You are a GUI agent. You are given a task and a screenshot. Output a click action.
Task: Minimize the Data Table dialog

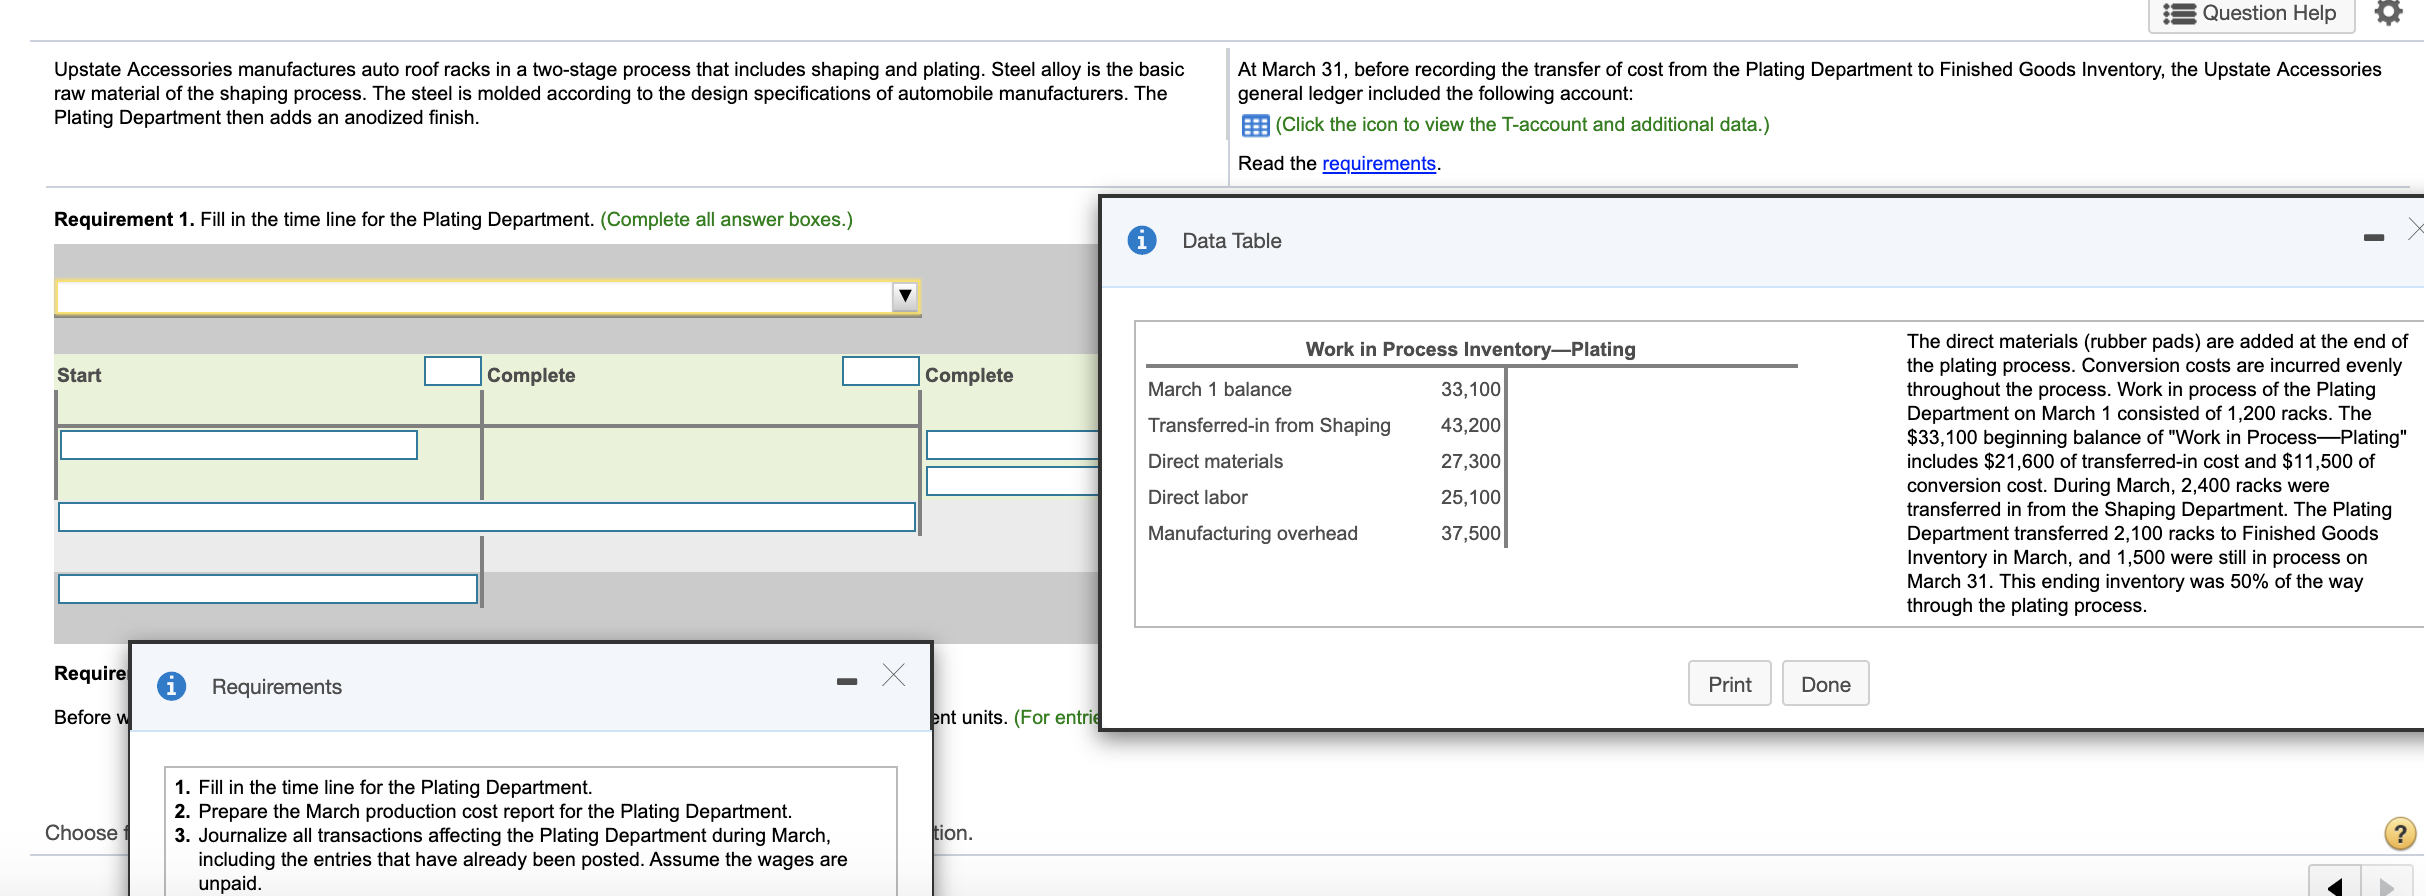(x=2374, y=238)
